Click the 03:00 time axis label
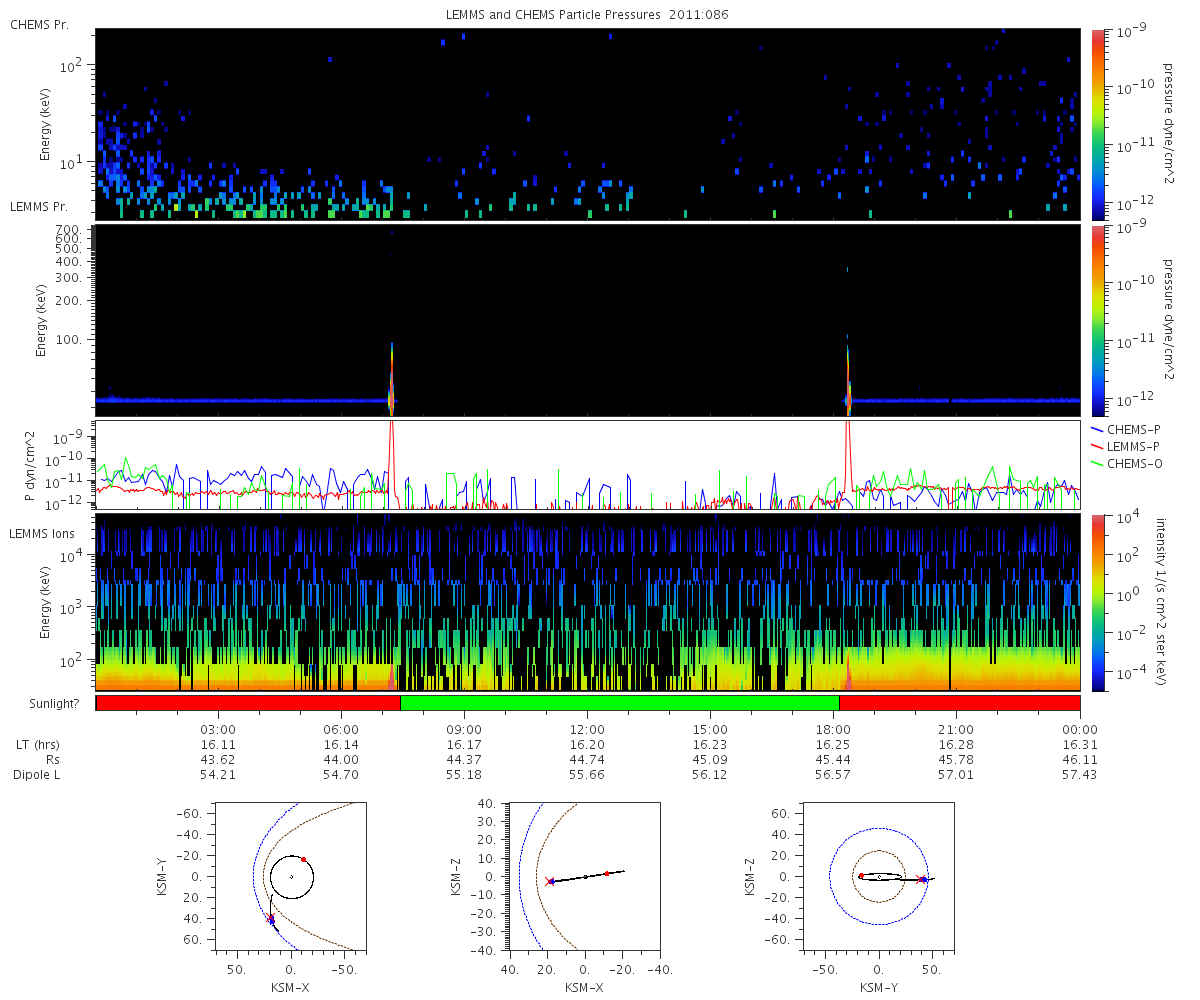This screenshot has height=1000, width=1200. [218, 730]
